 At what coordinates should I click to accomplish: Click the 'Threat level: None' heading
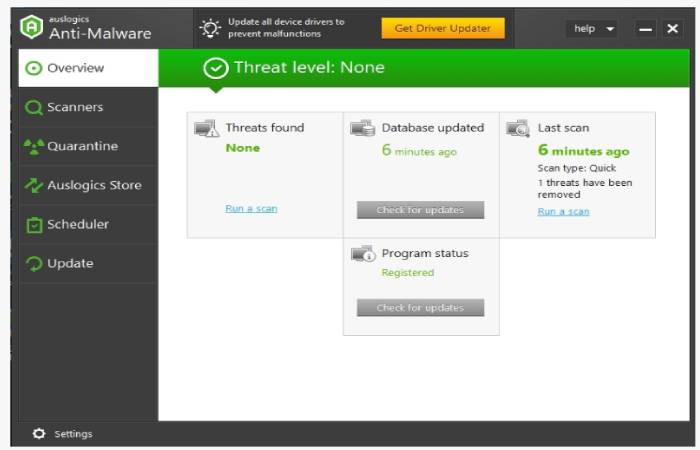tap(309, 67)
